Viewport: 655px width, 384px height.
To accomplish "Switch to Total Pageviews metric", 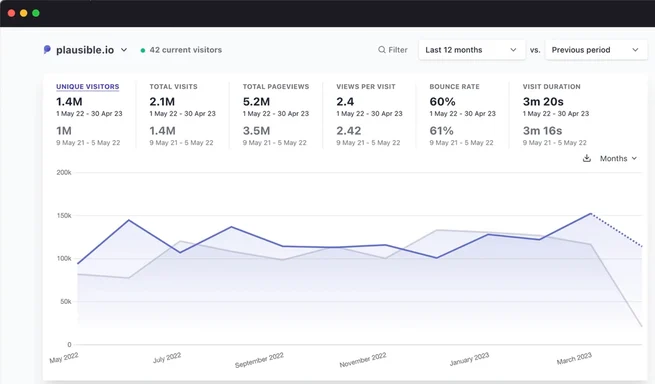I will coord(276,86).
